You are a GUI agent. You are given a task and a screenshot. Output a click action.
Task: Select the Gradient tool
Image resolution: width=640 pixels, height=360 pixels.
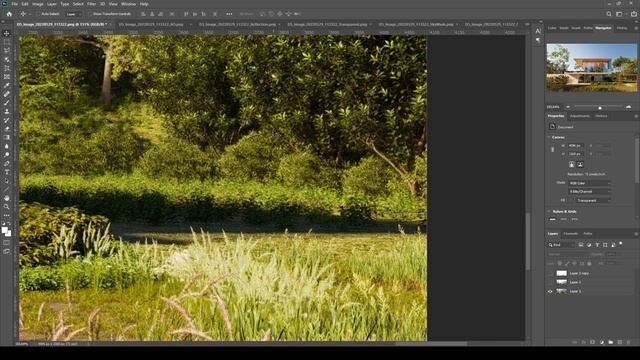coord(7,138)
